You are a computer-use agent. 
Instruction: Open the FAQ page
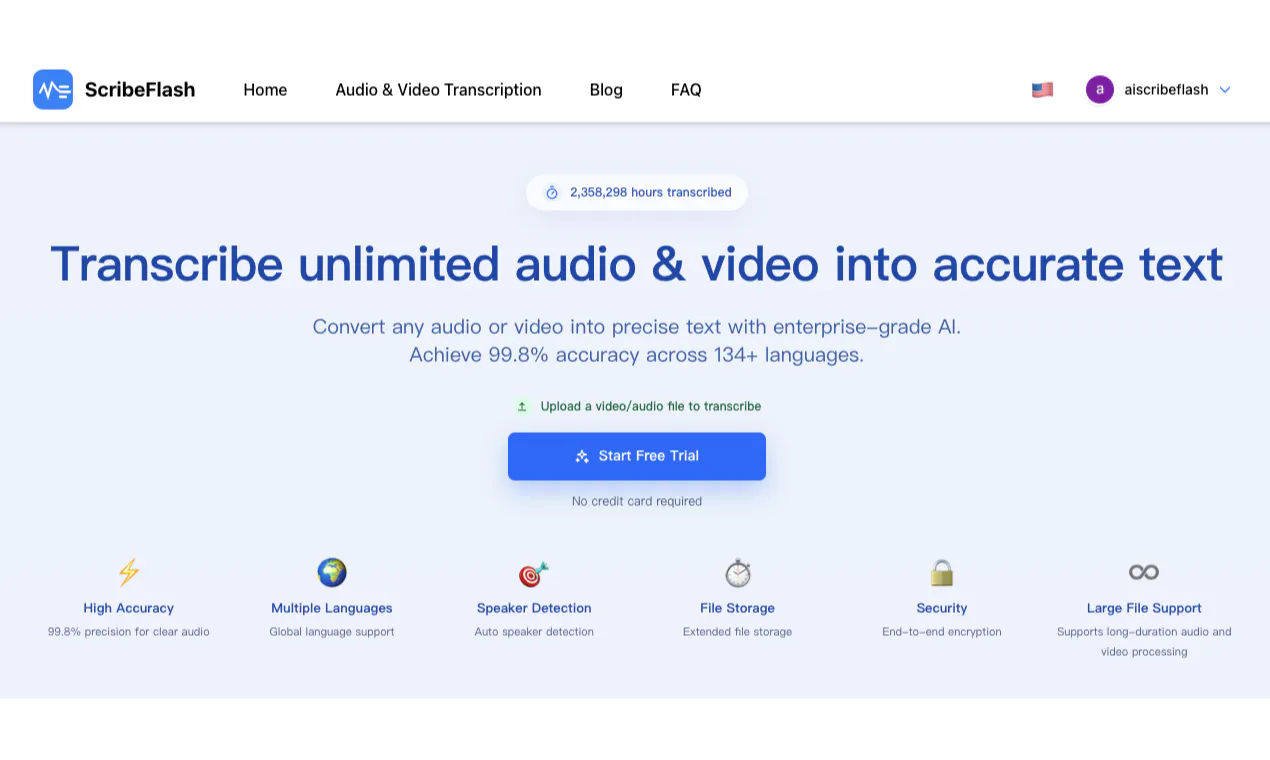click(686, 90)
